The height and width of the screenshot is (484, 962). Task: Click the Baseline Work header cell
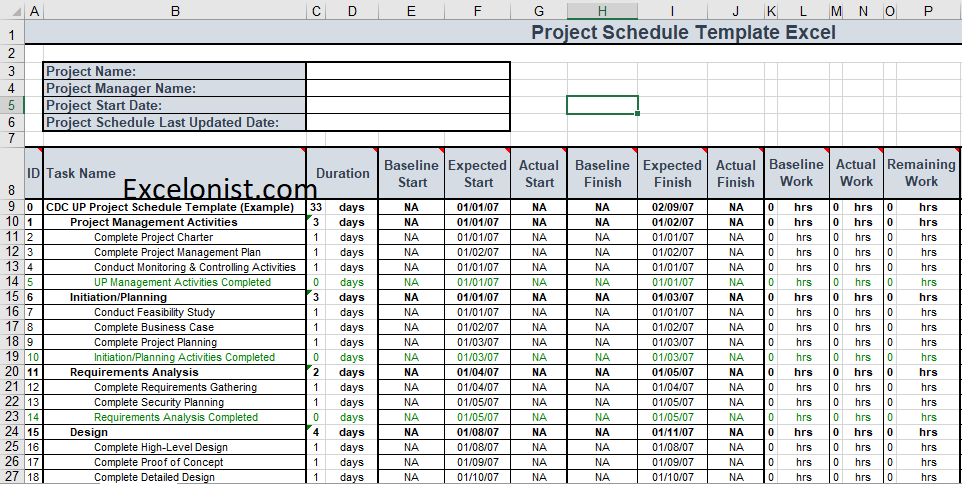(x=796, y=173)
